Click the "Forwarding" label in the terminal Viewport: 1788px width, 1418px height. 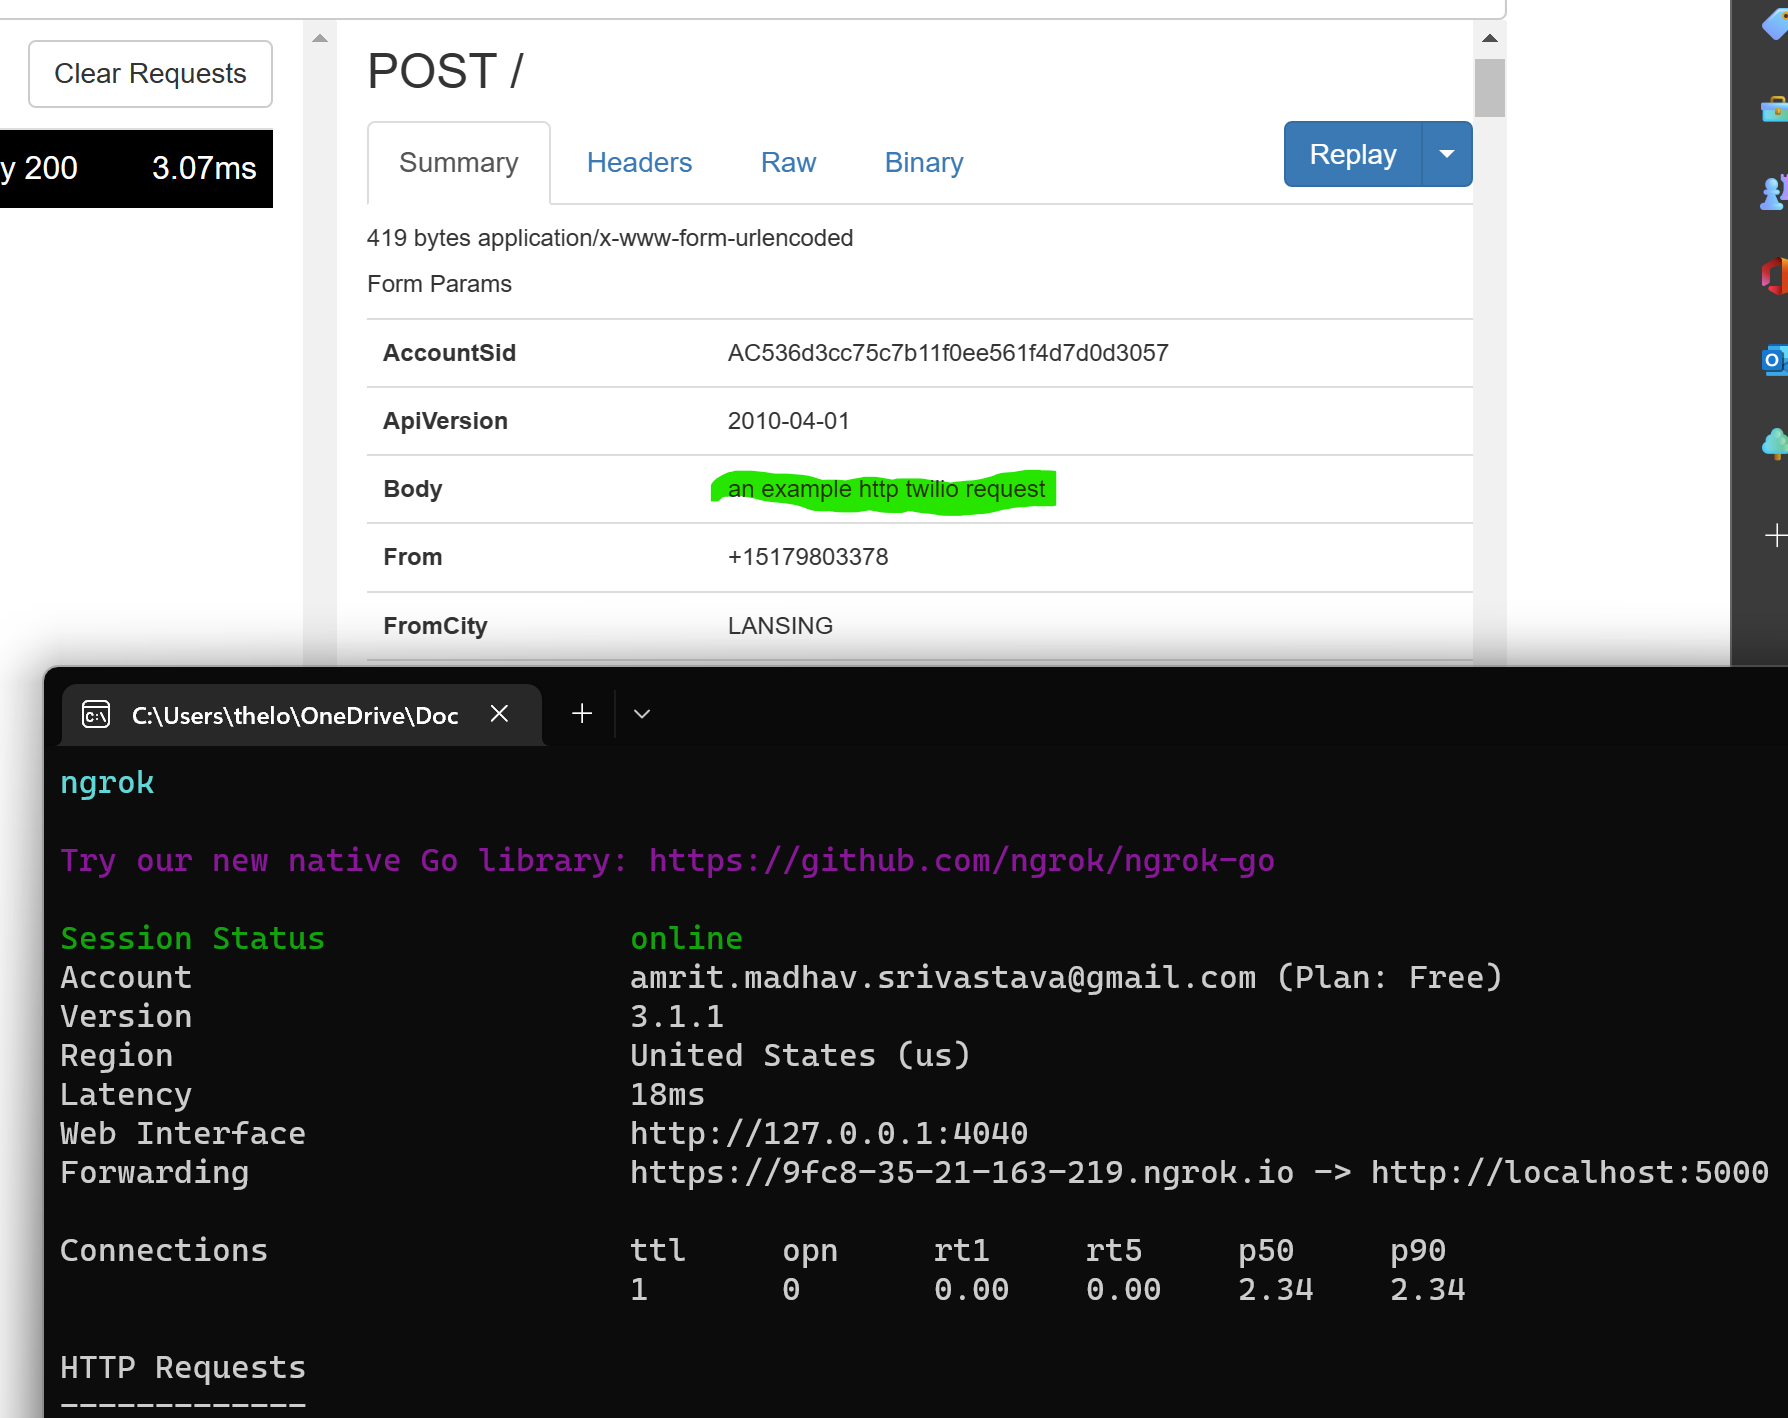pyautogui.click(x=154, y=1172)
